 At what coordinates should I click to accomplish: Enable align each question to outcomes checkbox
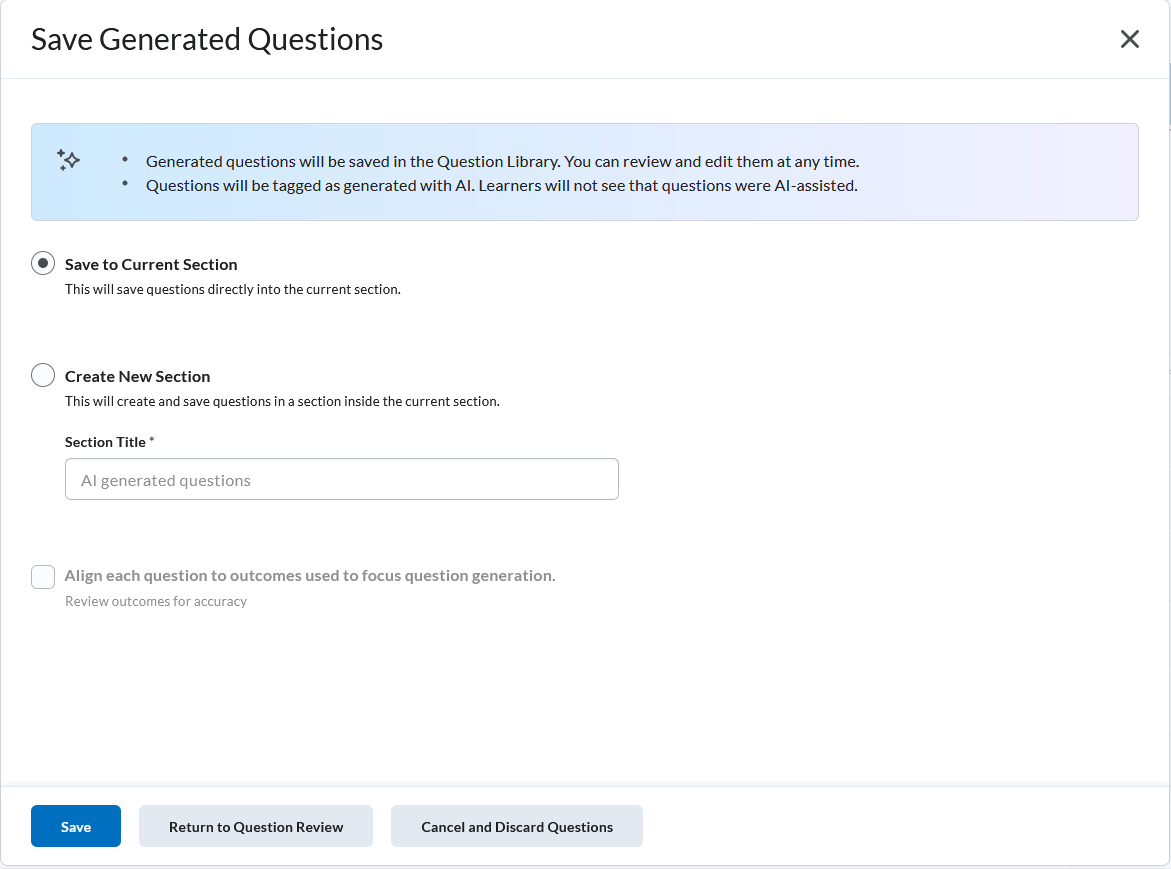tap(43, 576)
